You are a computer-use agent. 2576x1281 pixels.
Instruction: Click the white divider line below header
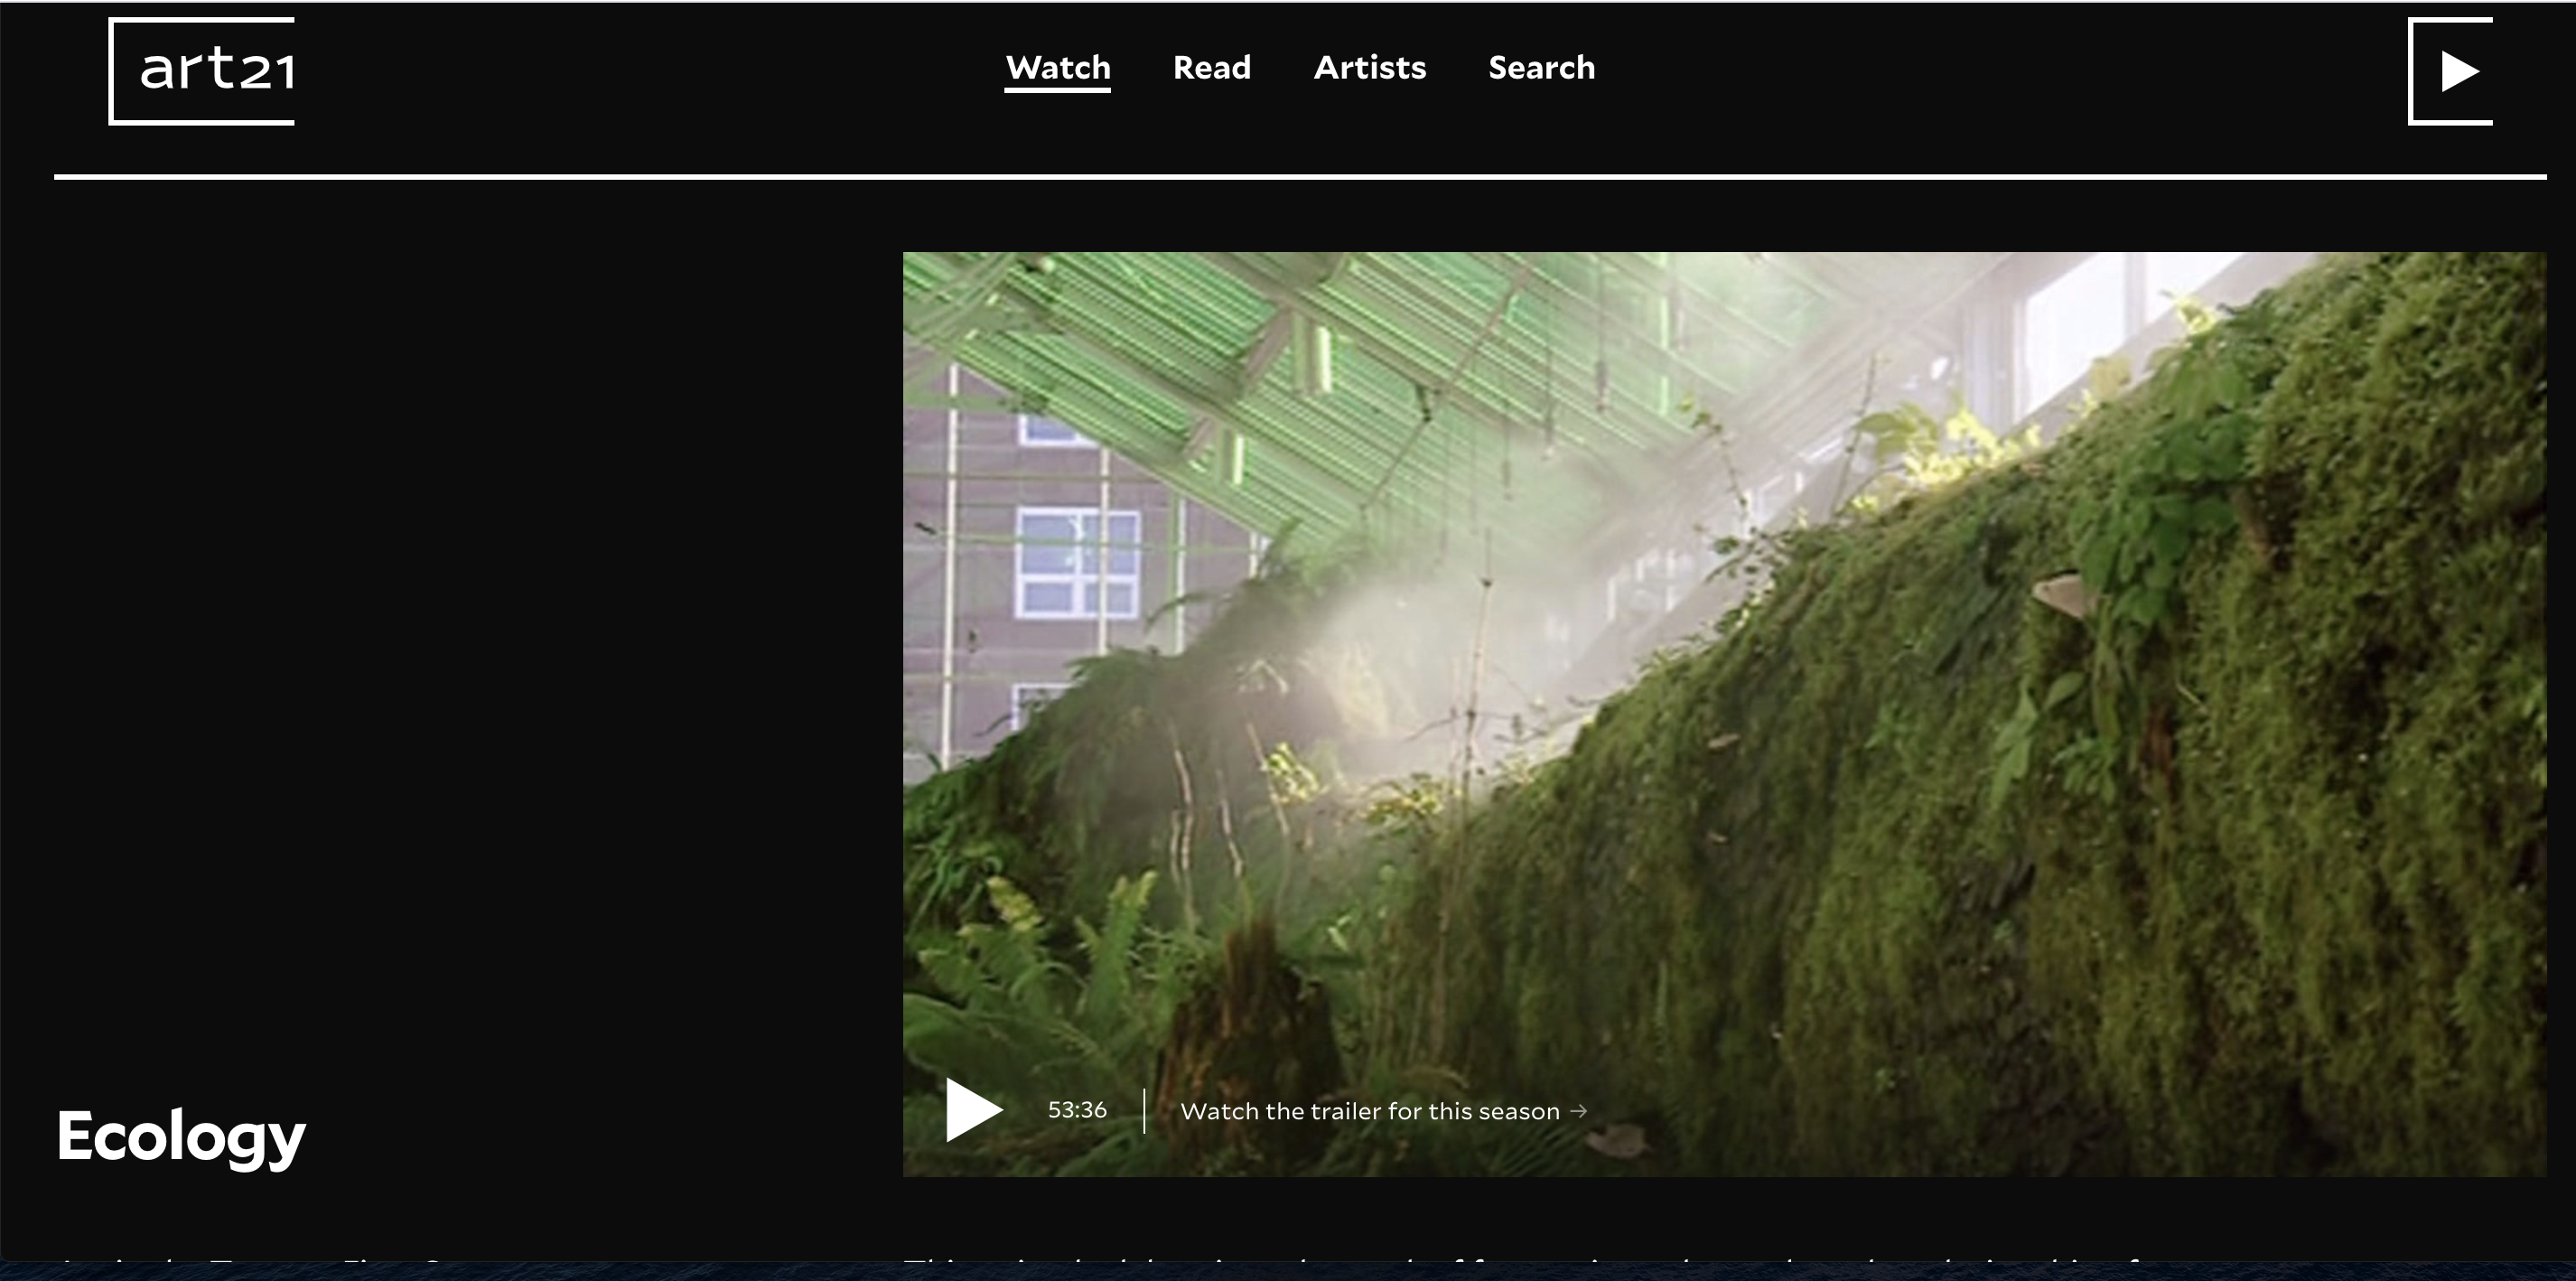(x=1300, y=177)
